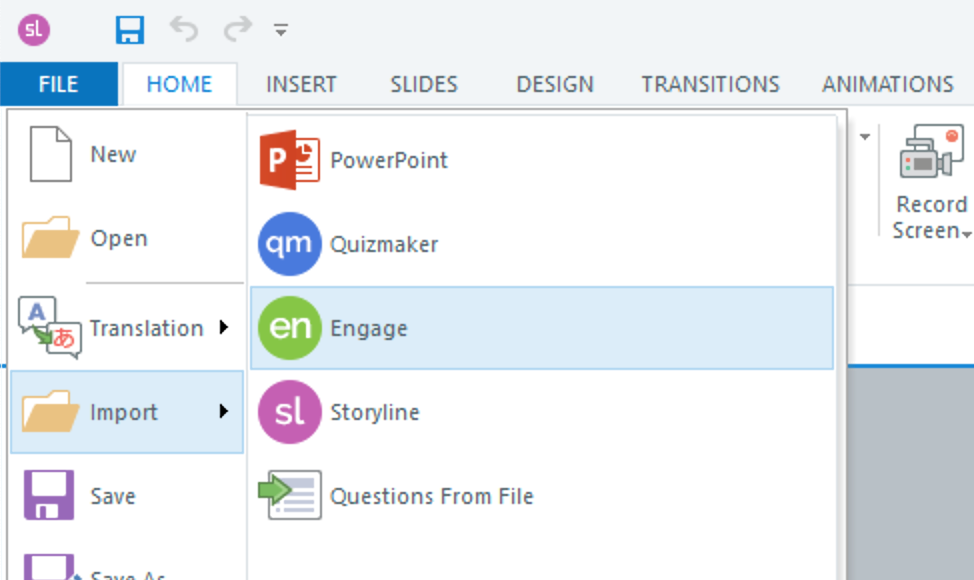Viewport: 974px width, 580px height.
Task: Click the Redo arrow icon
Action: tap(238, 30)
